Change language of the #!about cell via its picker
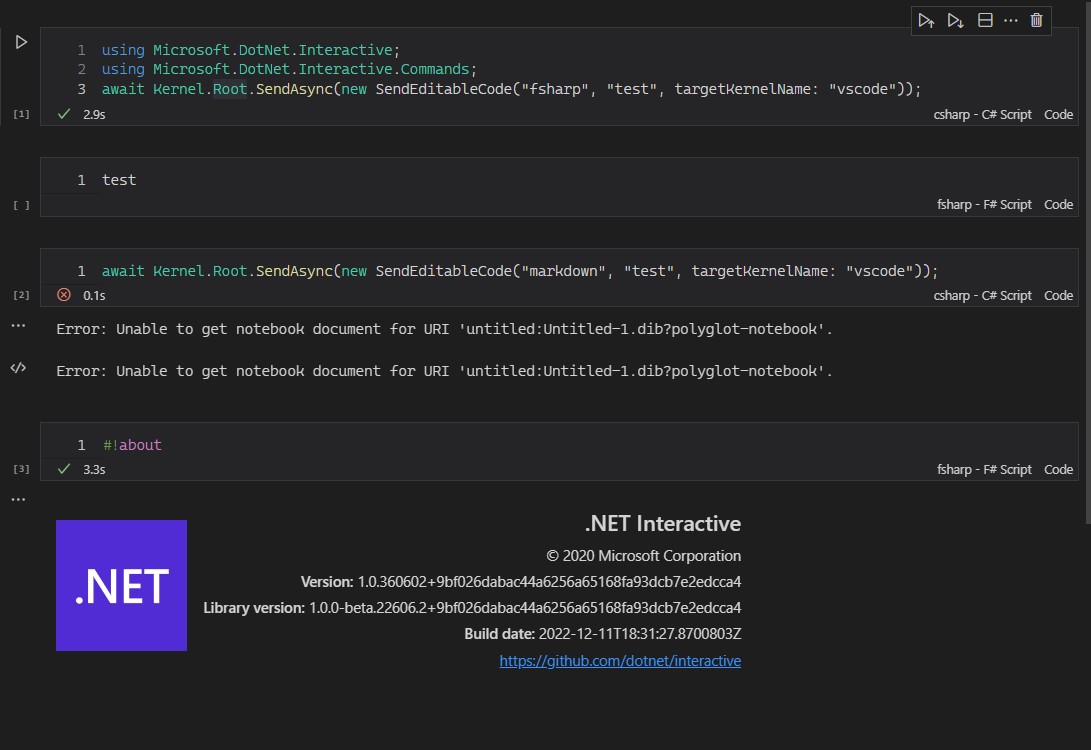The width and height of the screenshot is (1091, 750). pos(985,468)
